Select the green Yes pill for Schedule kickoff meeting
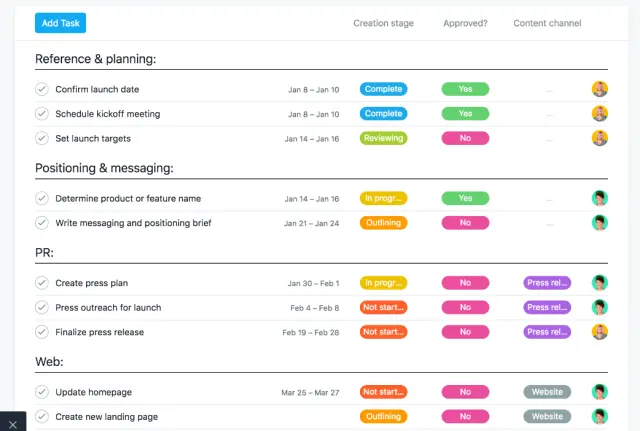 465,114
